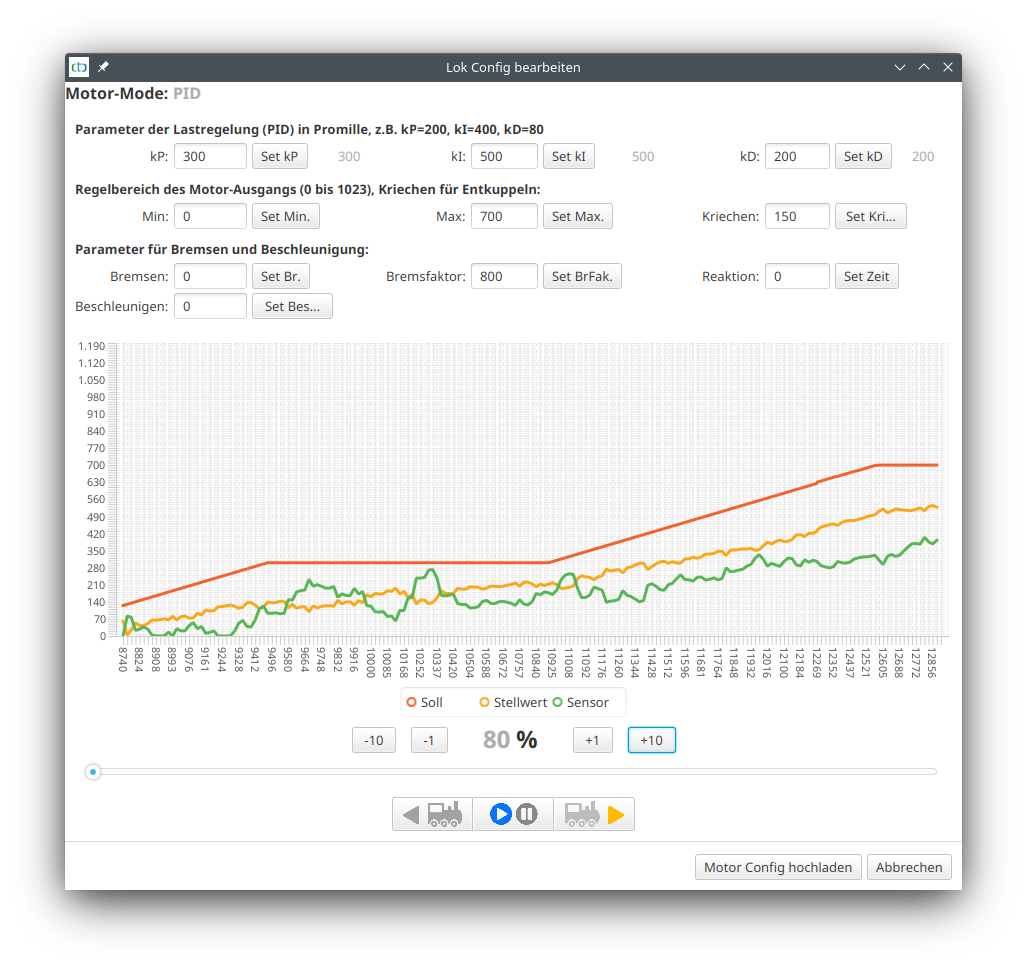Increase speed by 10 percent
1027x967 pixels.
coord(651,740)
